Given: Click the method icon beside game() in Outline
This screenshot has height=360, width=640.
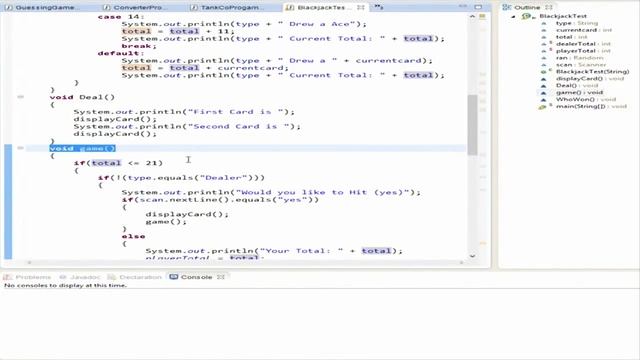Looking at the screenshot, I should [x=544, y=93].
